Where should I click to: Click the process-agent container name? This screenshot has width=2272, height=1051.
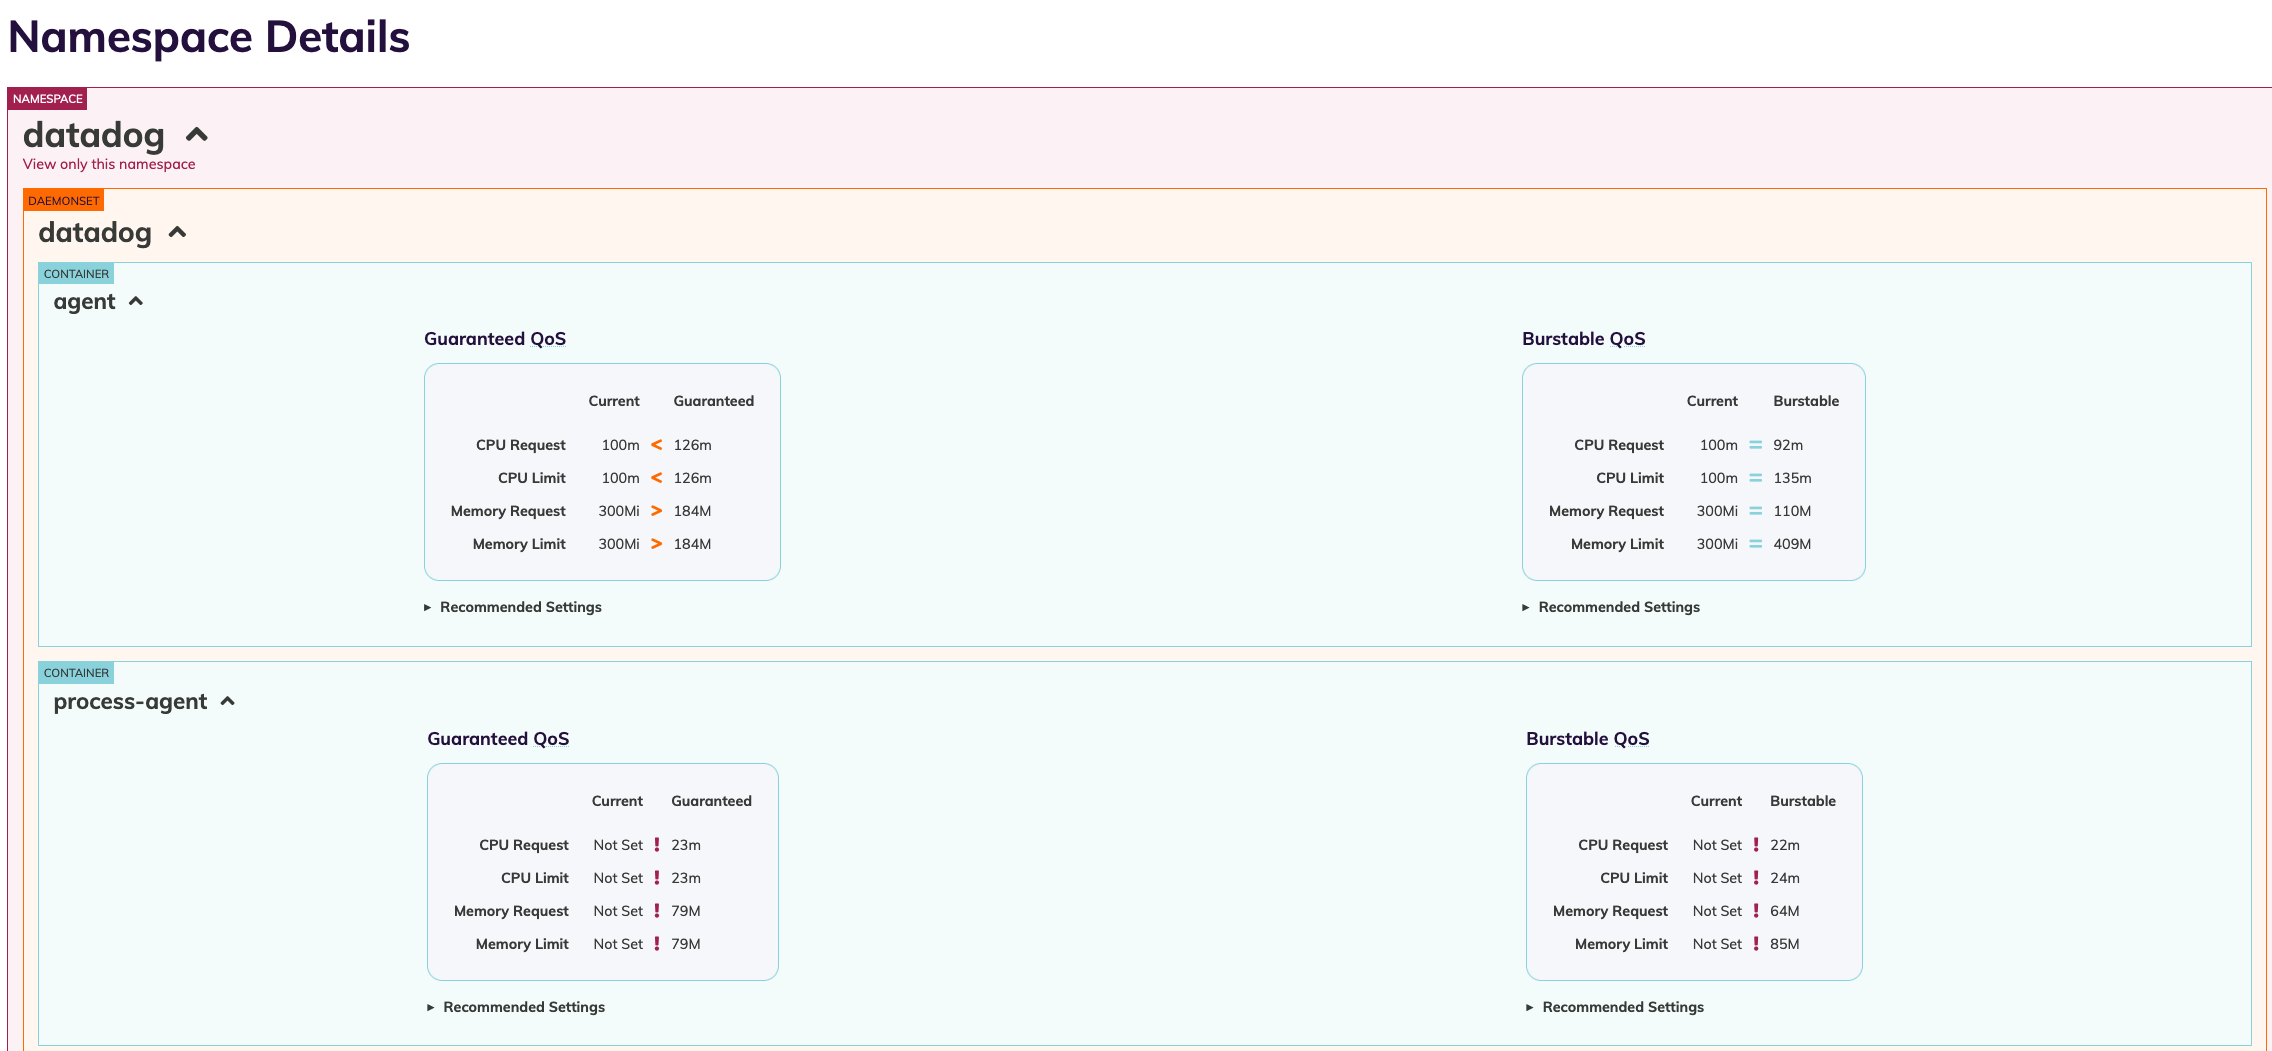130,702
